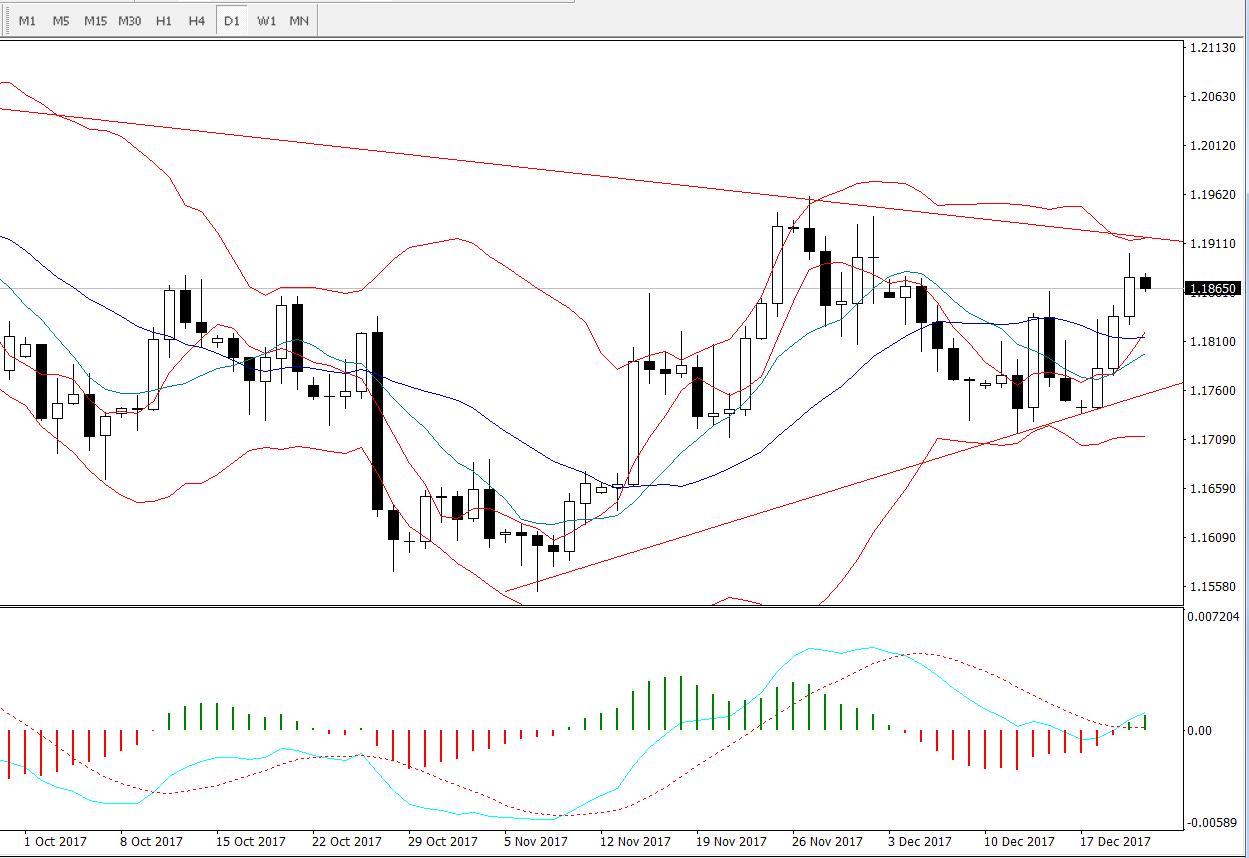Click the 1.16090 price scale value

coord(1213,538)
